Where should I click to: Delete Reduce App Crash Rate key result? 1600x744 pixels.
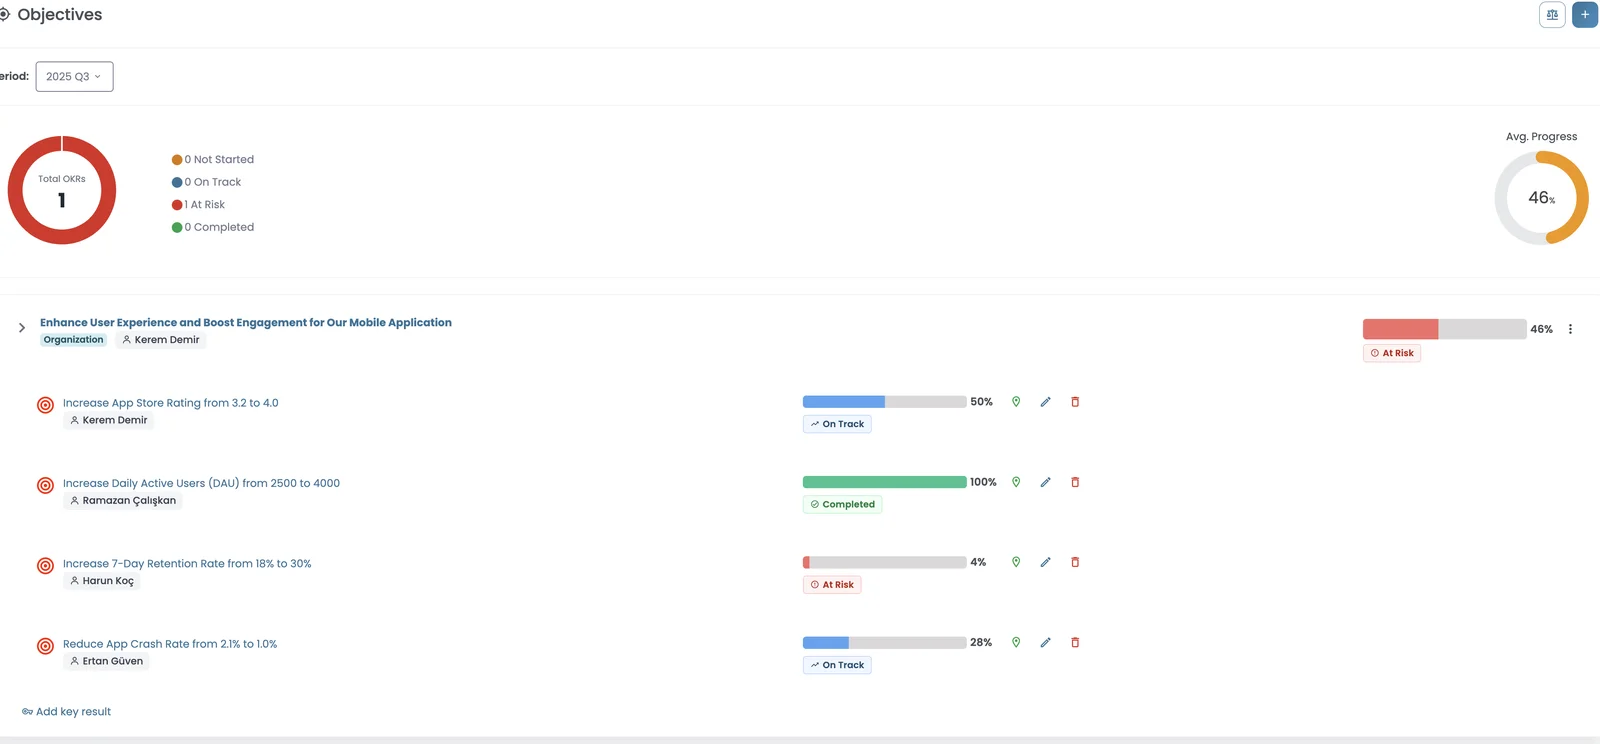click(x=1075, y=643)
